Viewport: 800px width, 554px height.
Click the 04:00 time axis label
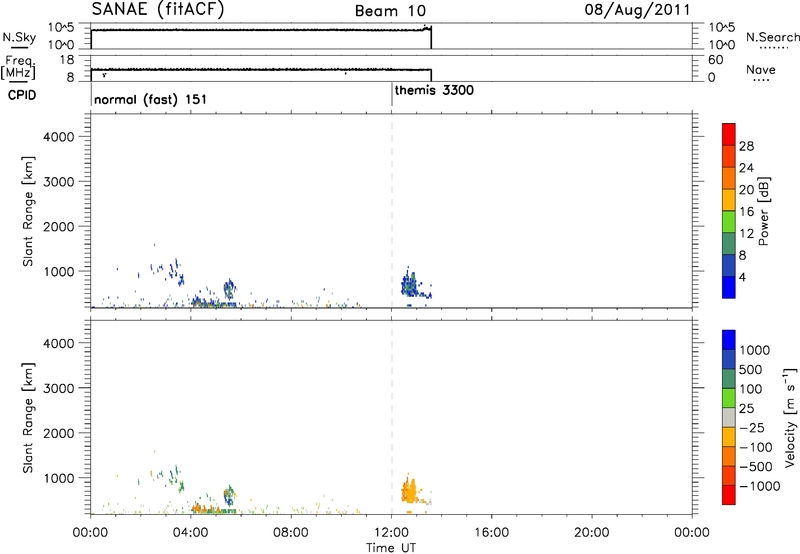[x=191, y=533]
